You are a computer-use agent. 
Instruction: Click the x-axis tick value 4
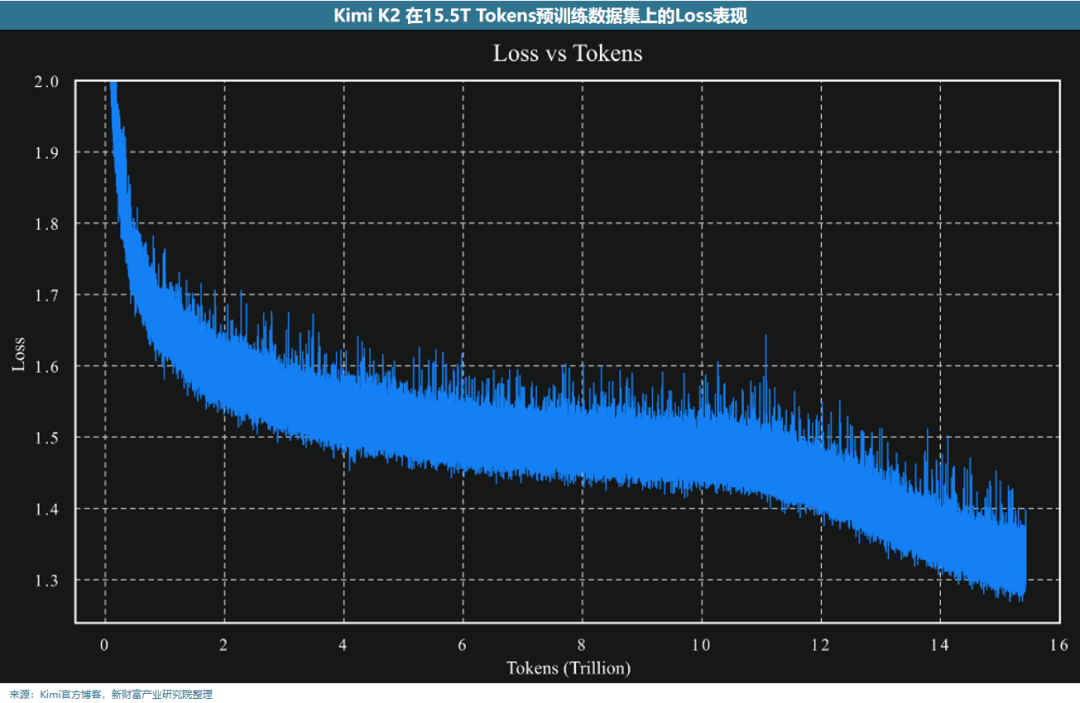tap(342, 645)
